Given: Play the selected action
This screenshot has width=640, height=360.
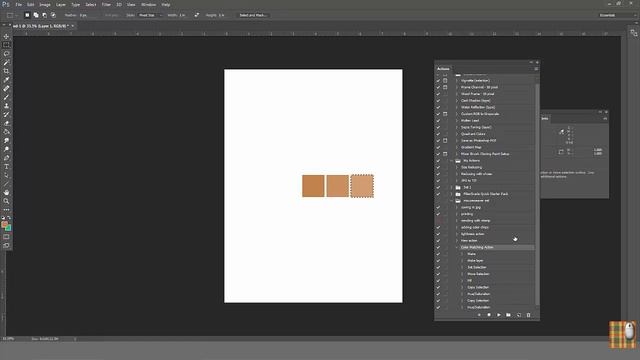Looking at the screenshot, I should coord(499,315).
